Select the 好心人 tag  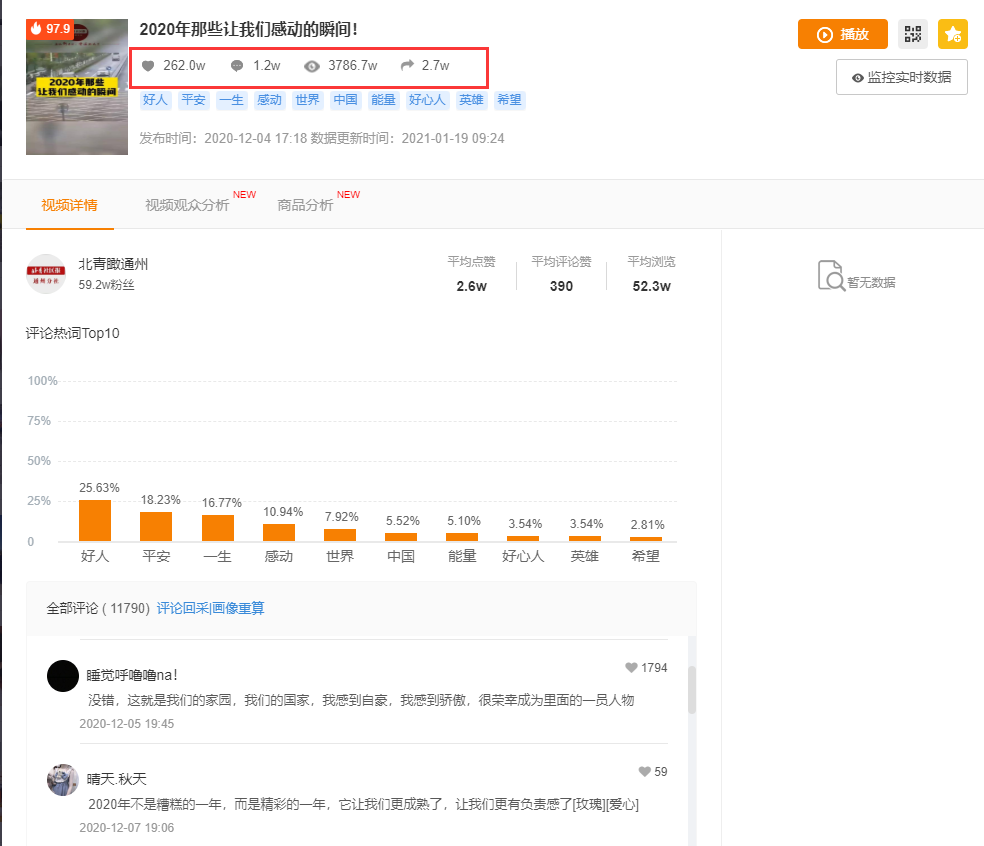[427, 100]
